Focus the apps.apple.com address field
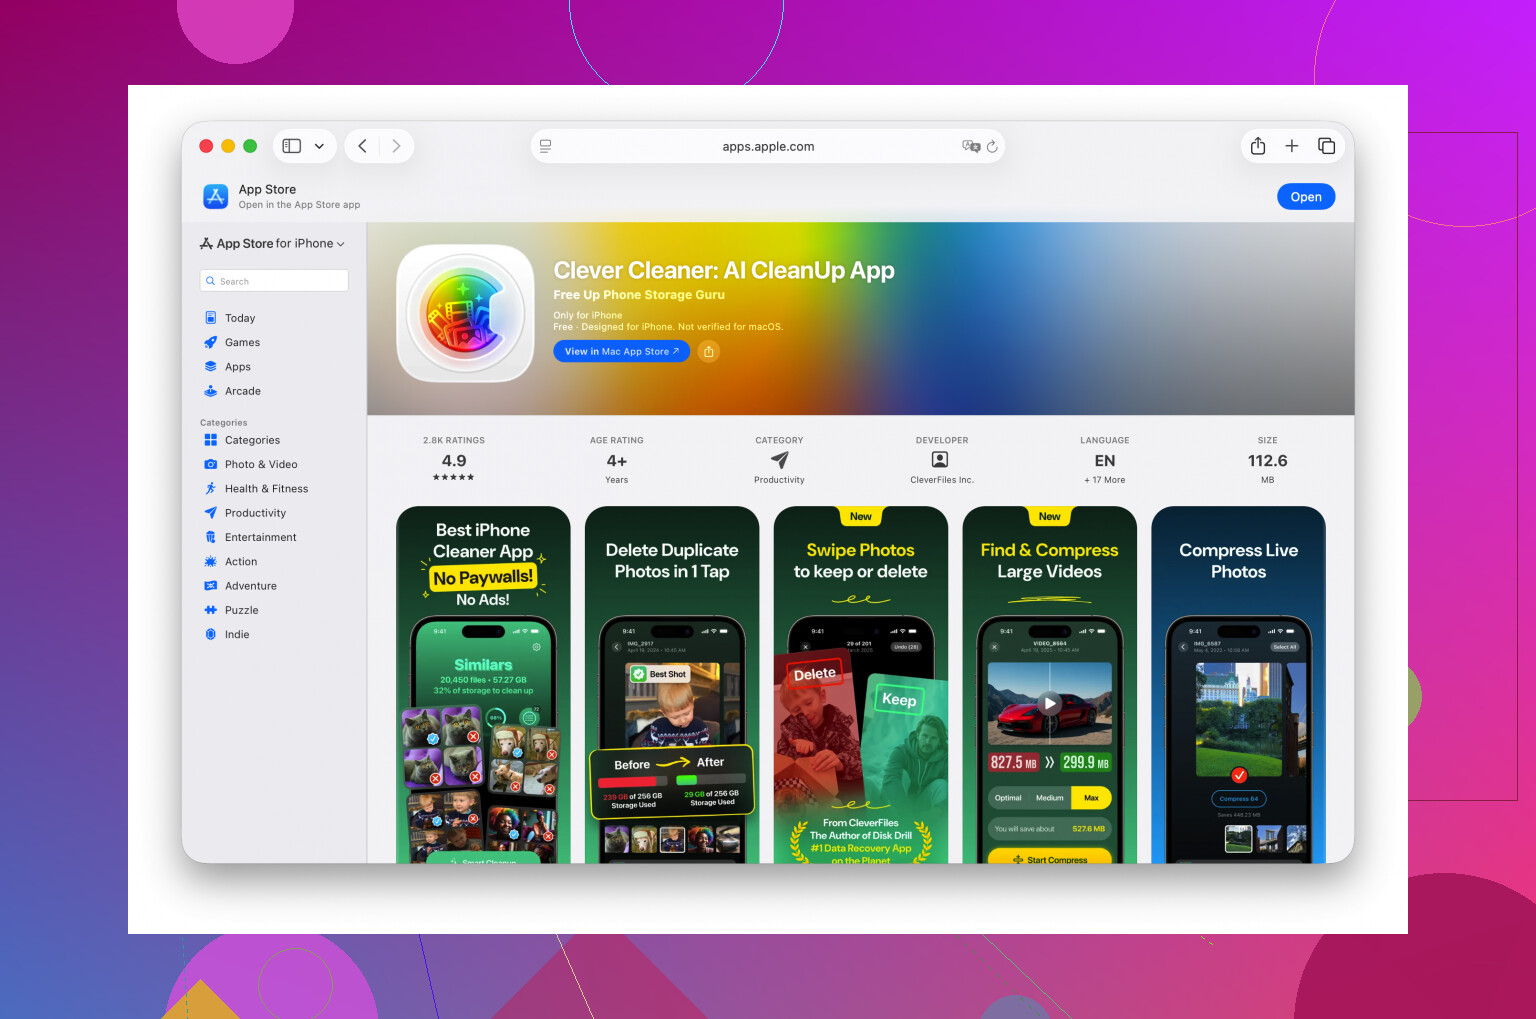This screenshot has width=1536, height=1019. tap(768, 146)
